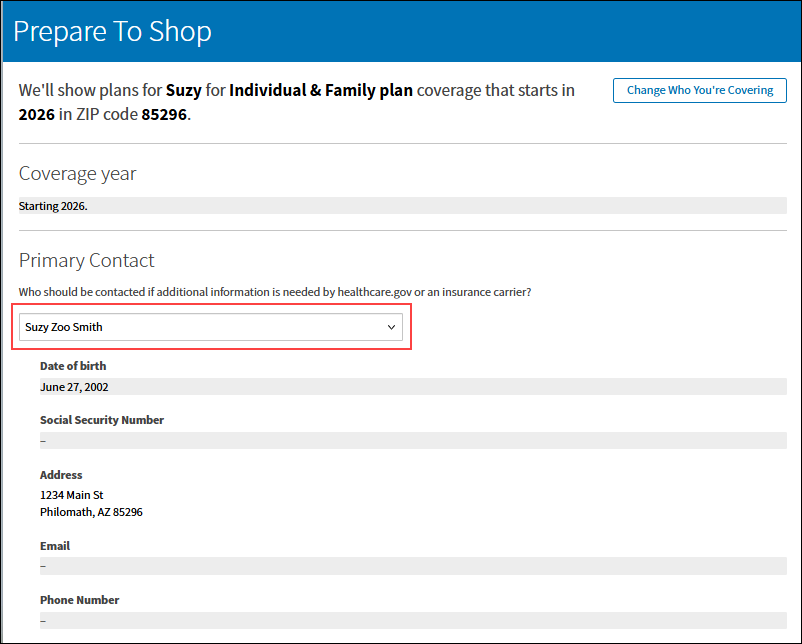Click the Coverage year heading
The image size is (802, 644).
[78, 174]
